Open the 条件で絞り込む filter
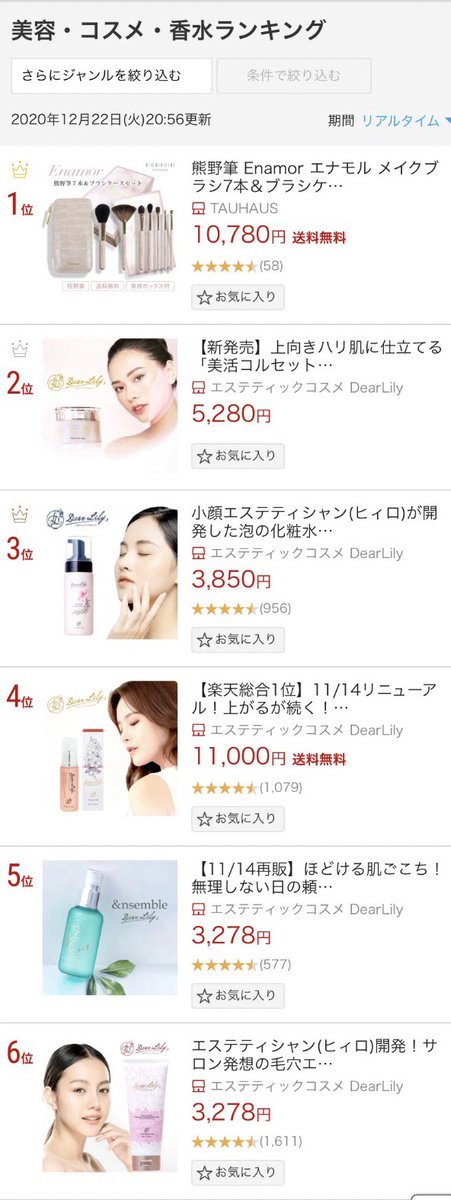Image resolution: width=451 pixels, height=1200 pixels. [x=294, y=76]
